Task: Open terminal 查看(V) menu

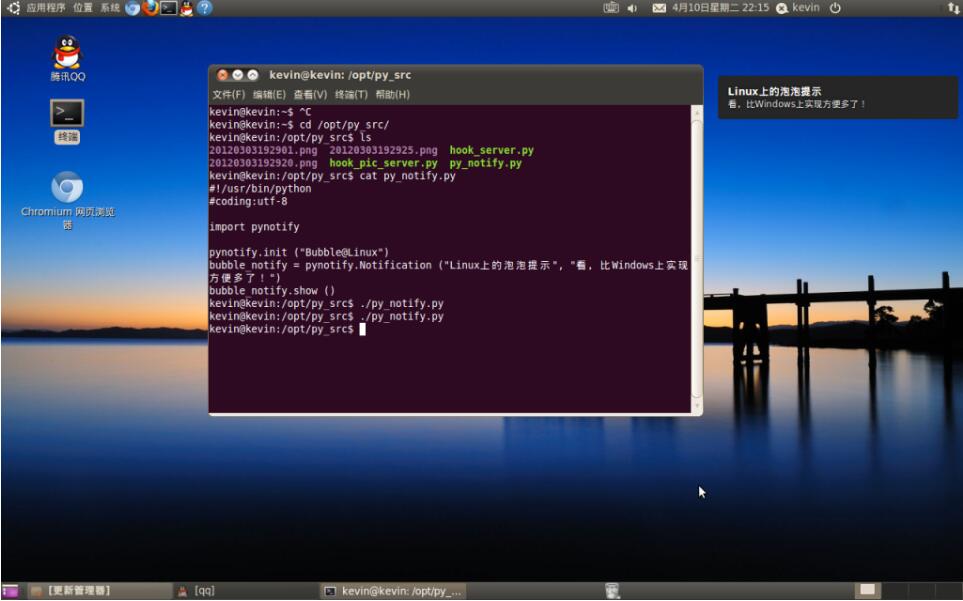Action: [x=310, y=95]
